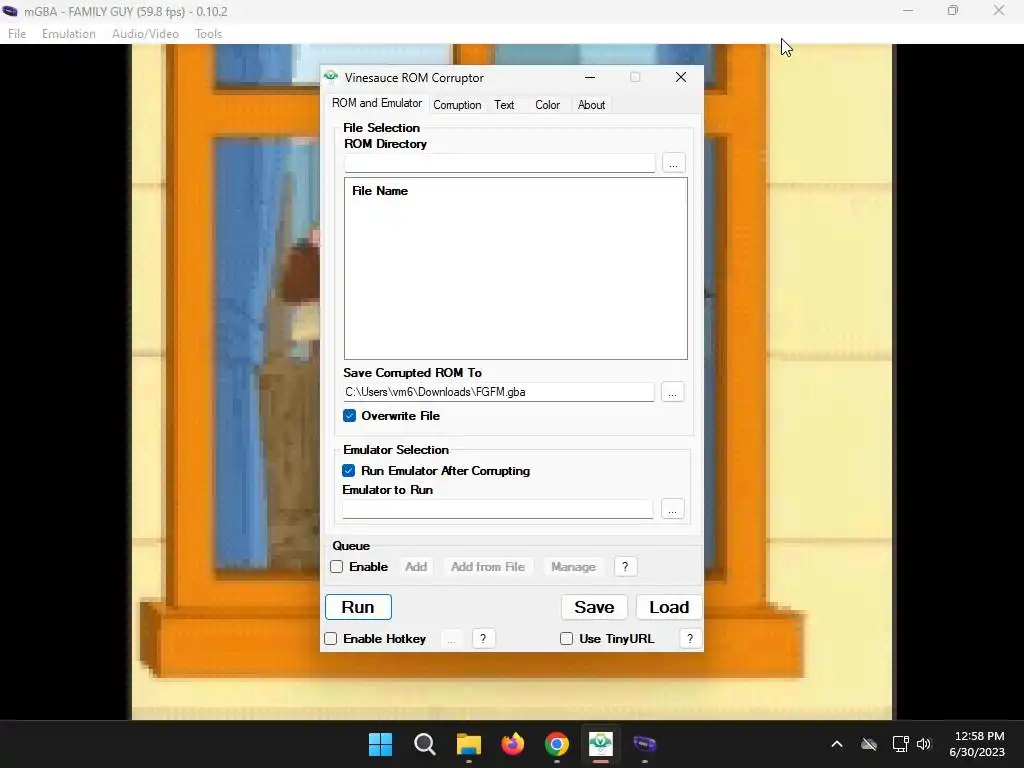Switch to mGBA taskbar icon
The height and width of the screenshot is (768, 1024).
(x=645, y=744)
